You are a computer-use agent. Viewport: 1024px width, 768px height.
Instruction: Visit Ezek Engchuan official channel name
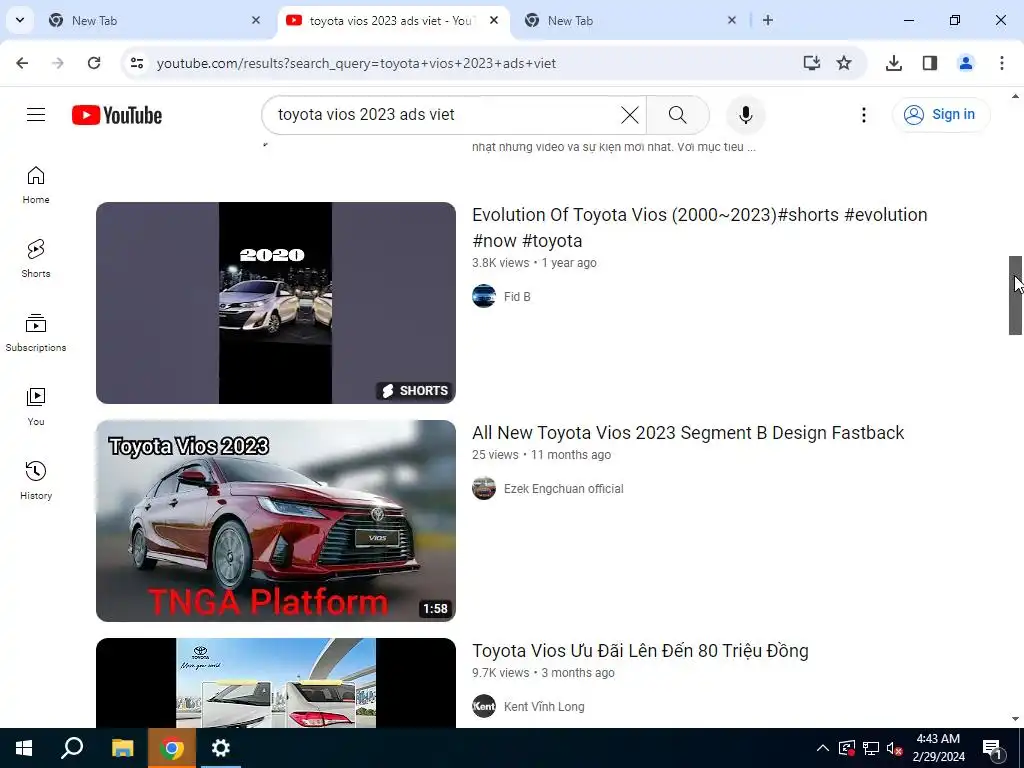pos(564,488)
